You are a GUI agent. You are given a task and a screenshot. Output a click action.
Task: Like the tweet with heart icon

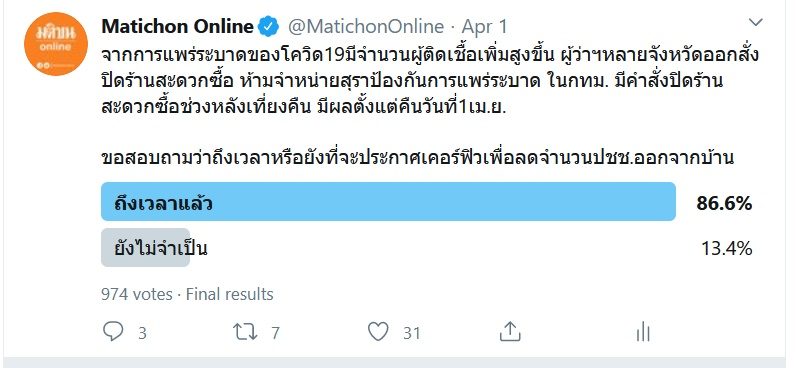pyautogui.click(x=378, y=332)
